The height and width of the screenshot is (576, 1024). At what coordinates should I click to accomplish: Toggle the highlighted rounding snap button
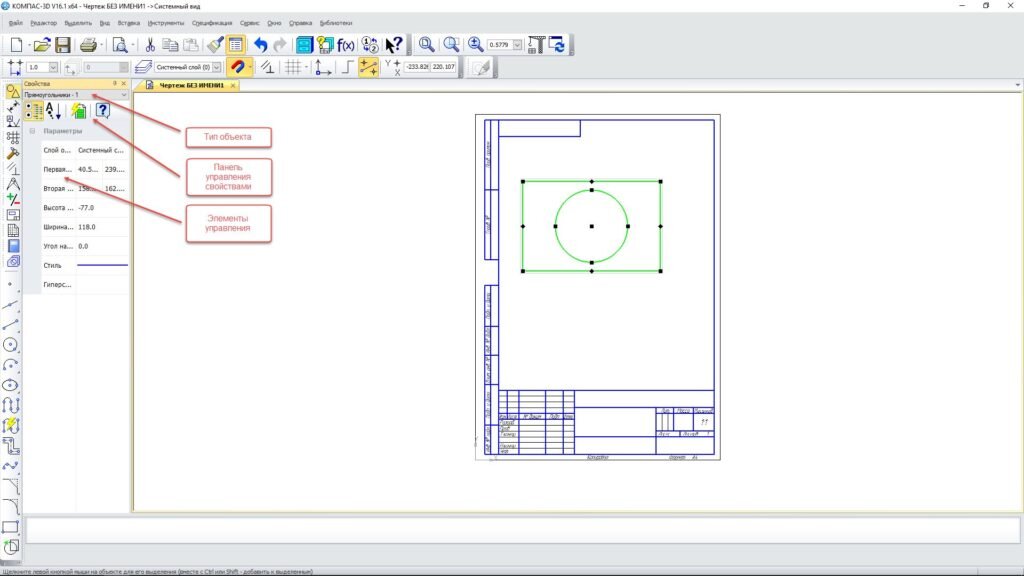coord(368,67)
